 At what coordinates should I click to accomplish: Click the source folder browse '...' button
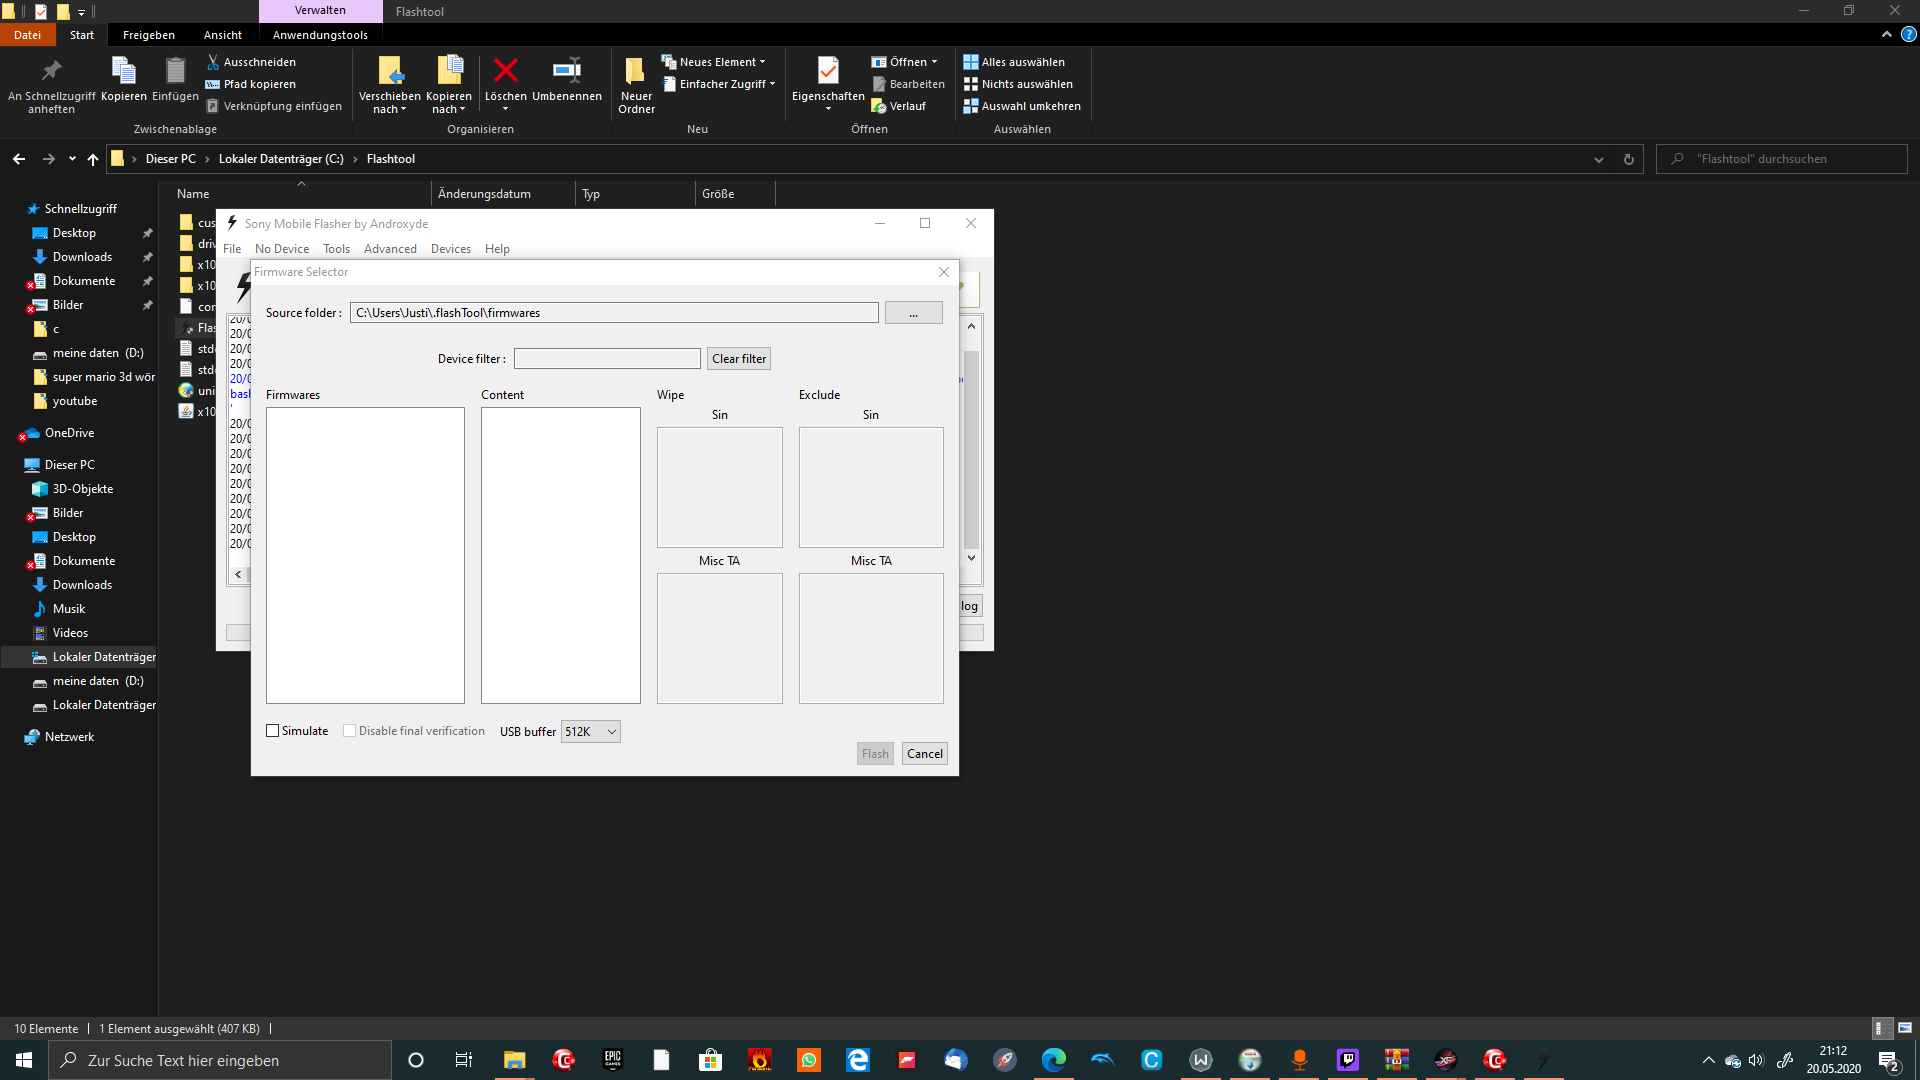(x=913, y=313)
